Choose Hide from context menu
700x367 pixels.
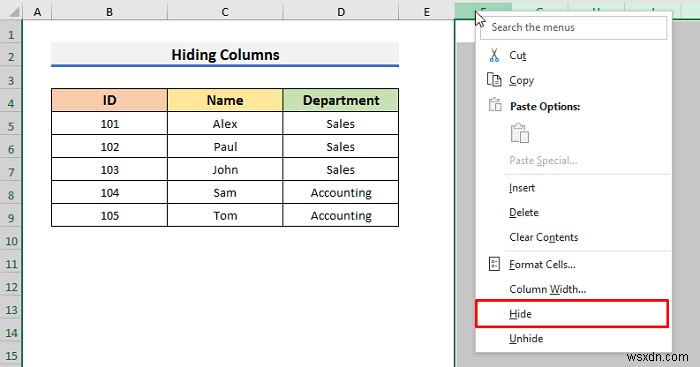[x=572, y=314]
